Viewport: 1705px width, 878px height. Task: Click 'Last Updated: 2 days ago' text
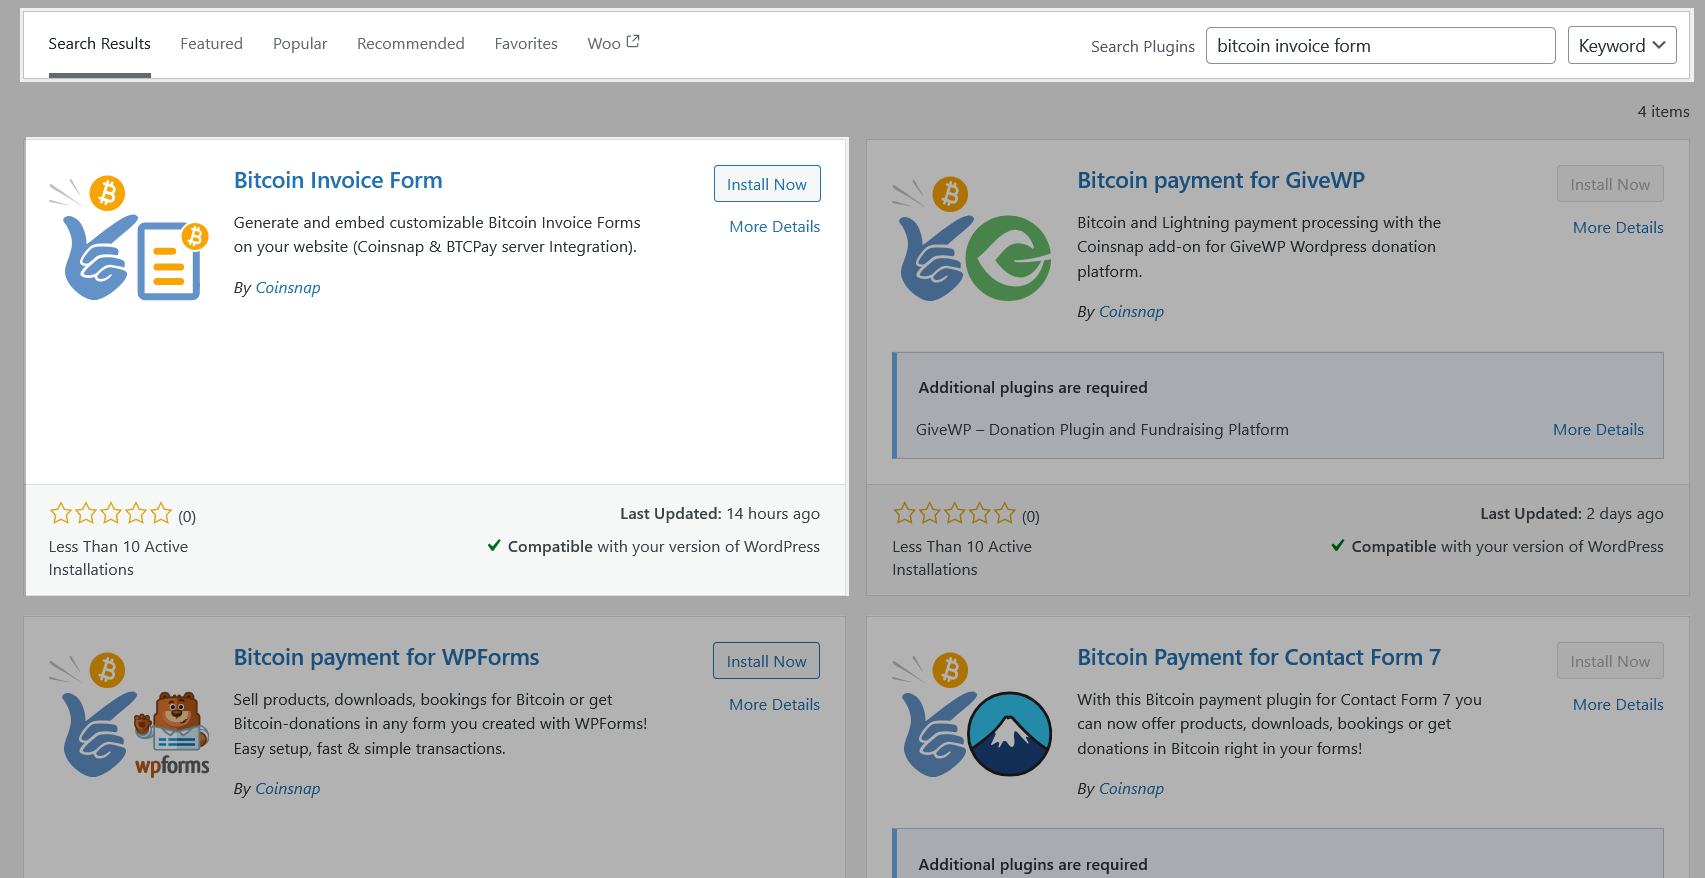[x=1572, y=514]
